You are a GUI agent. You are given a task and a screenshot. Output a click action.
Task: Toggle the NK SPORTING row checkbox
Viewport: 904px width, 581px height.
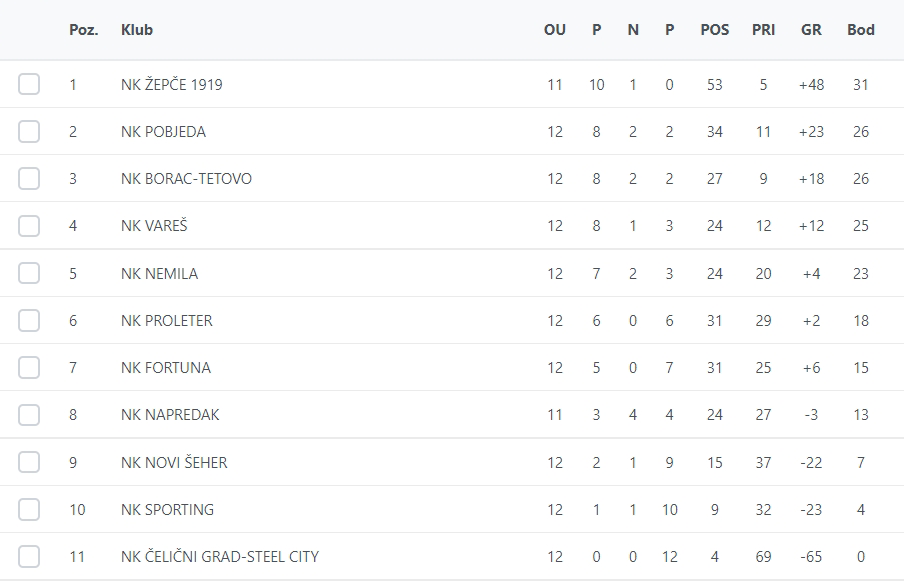point(29,509)
